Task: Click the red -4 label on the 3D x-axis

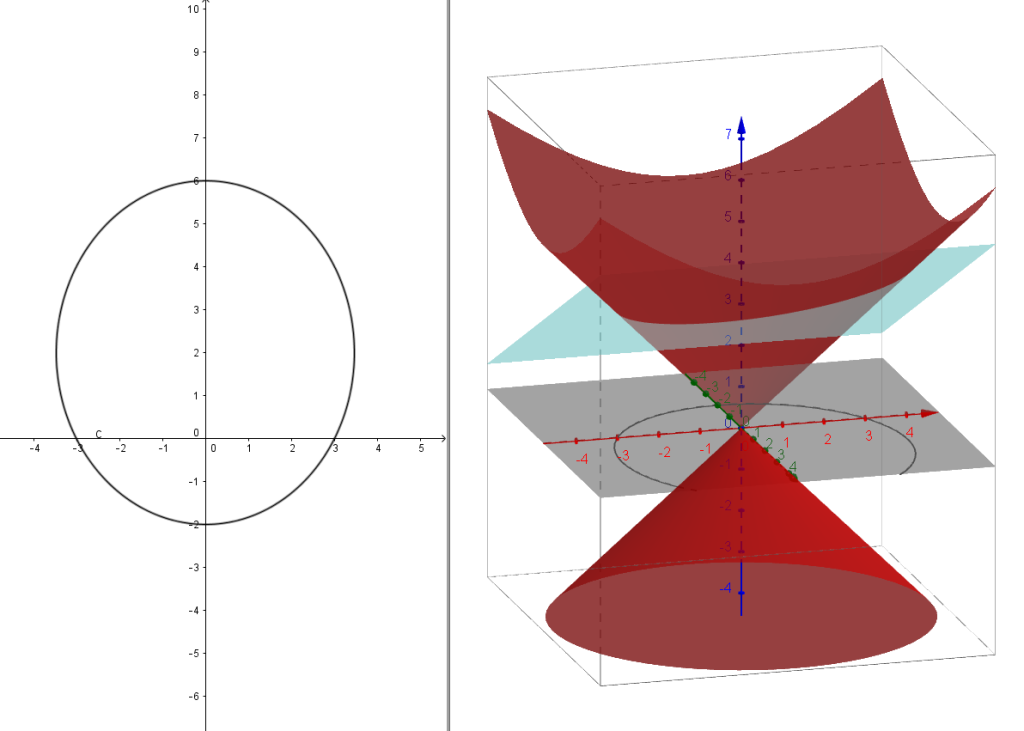Action: [x=581, y=459]
